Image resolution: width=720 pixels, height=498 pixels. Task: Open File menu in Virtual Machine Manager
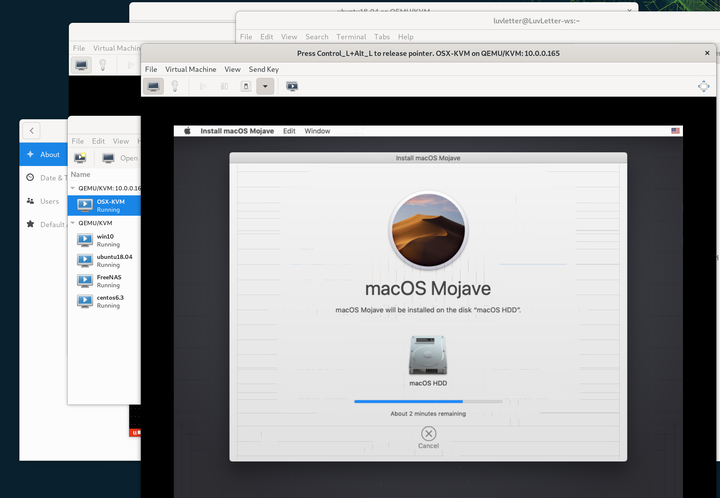[x=78, y=141]
